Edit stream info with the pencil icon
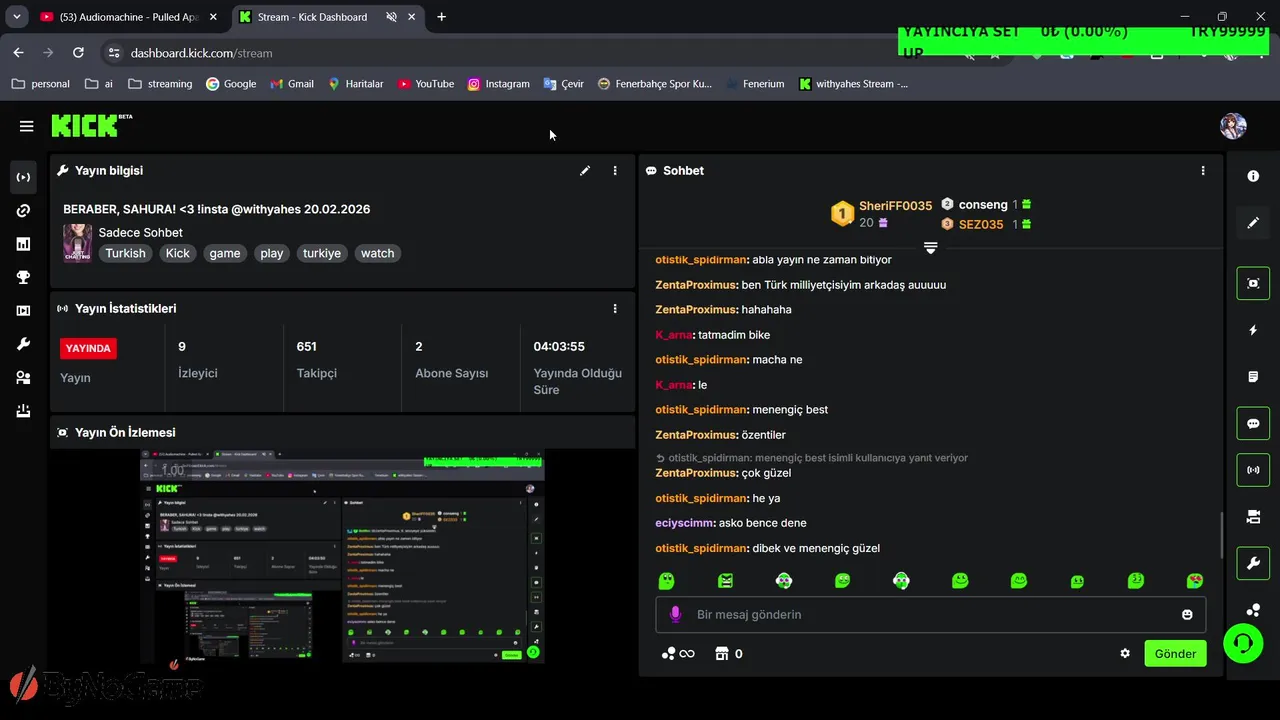 pos(585,171)
